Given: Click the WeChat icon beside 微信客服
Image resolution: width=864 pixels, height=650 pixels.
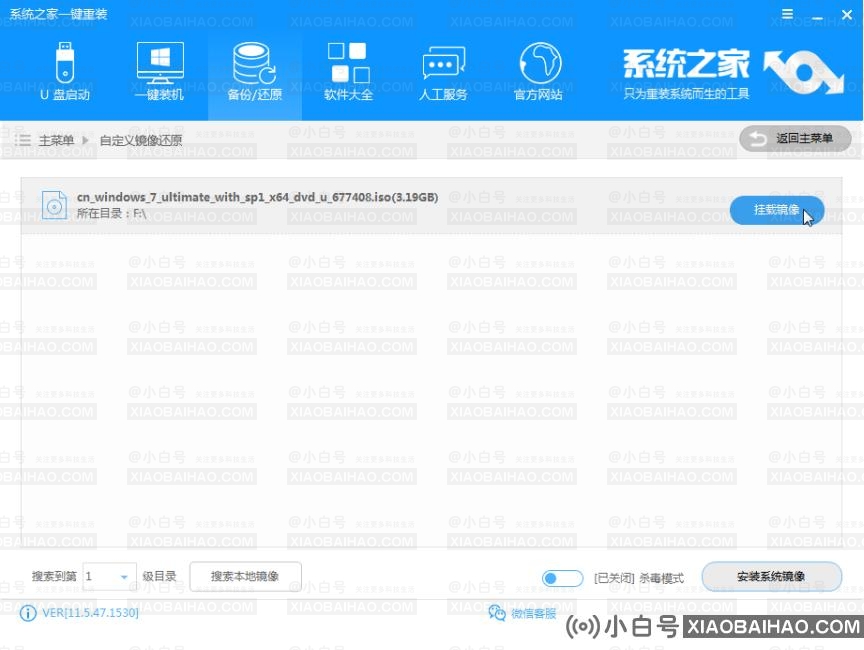Looking at the screenshot, I should pos(497,613).
